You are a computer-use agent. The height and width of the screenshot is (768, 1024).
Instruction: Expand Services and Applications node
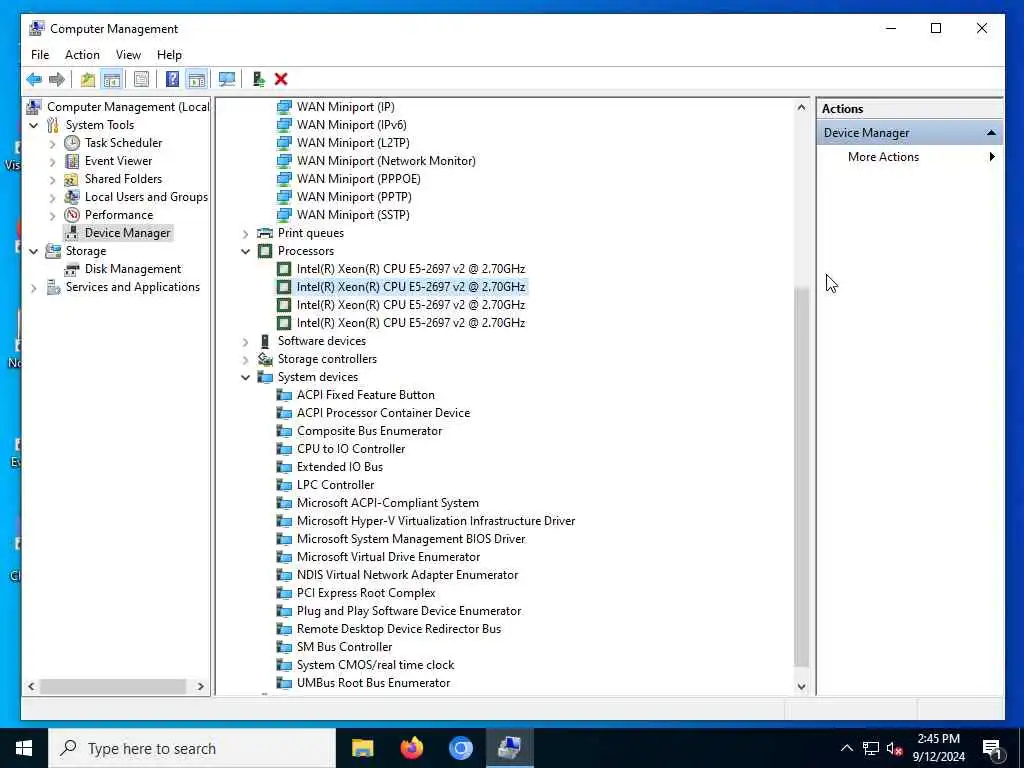point(34,287)
